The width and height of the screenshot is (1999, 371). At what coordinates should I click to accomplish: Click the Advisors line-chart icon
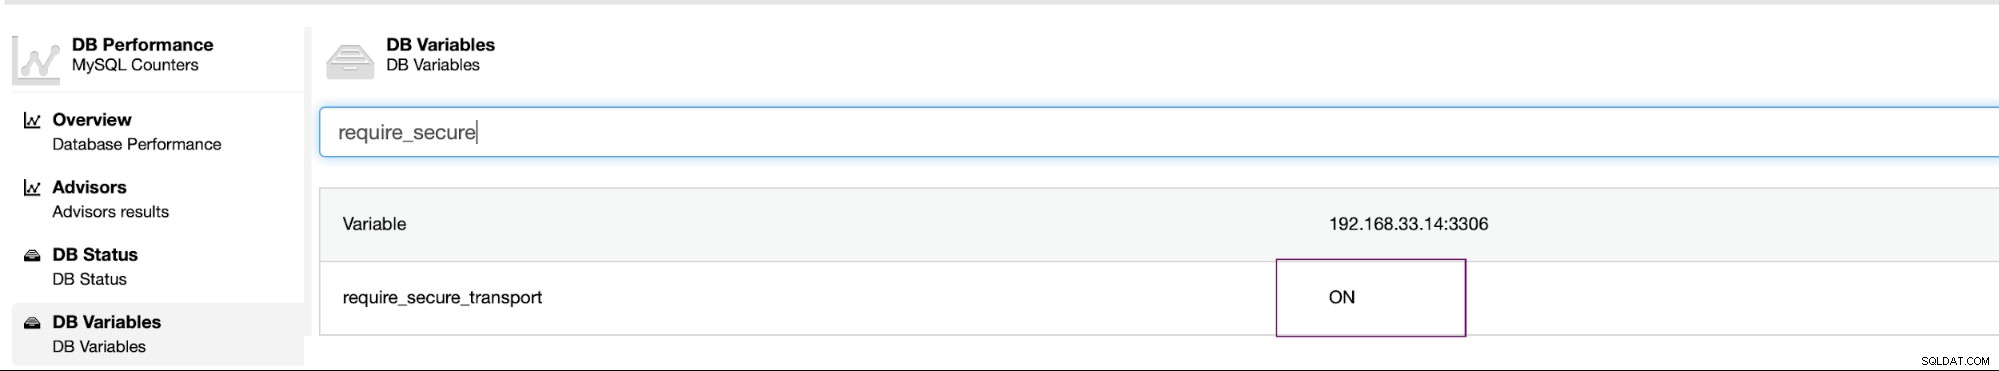(x=32, y=187)
